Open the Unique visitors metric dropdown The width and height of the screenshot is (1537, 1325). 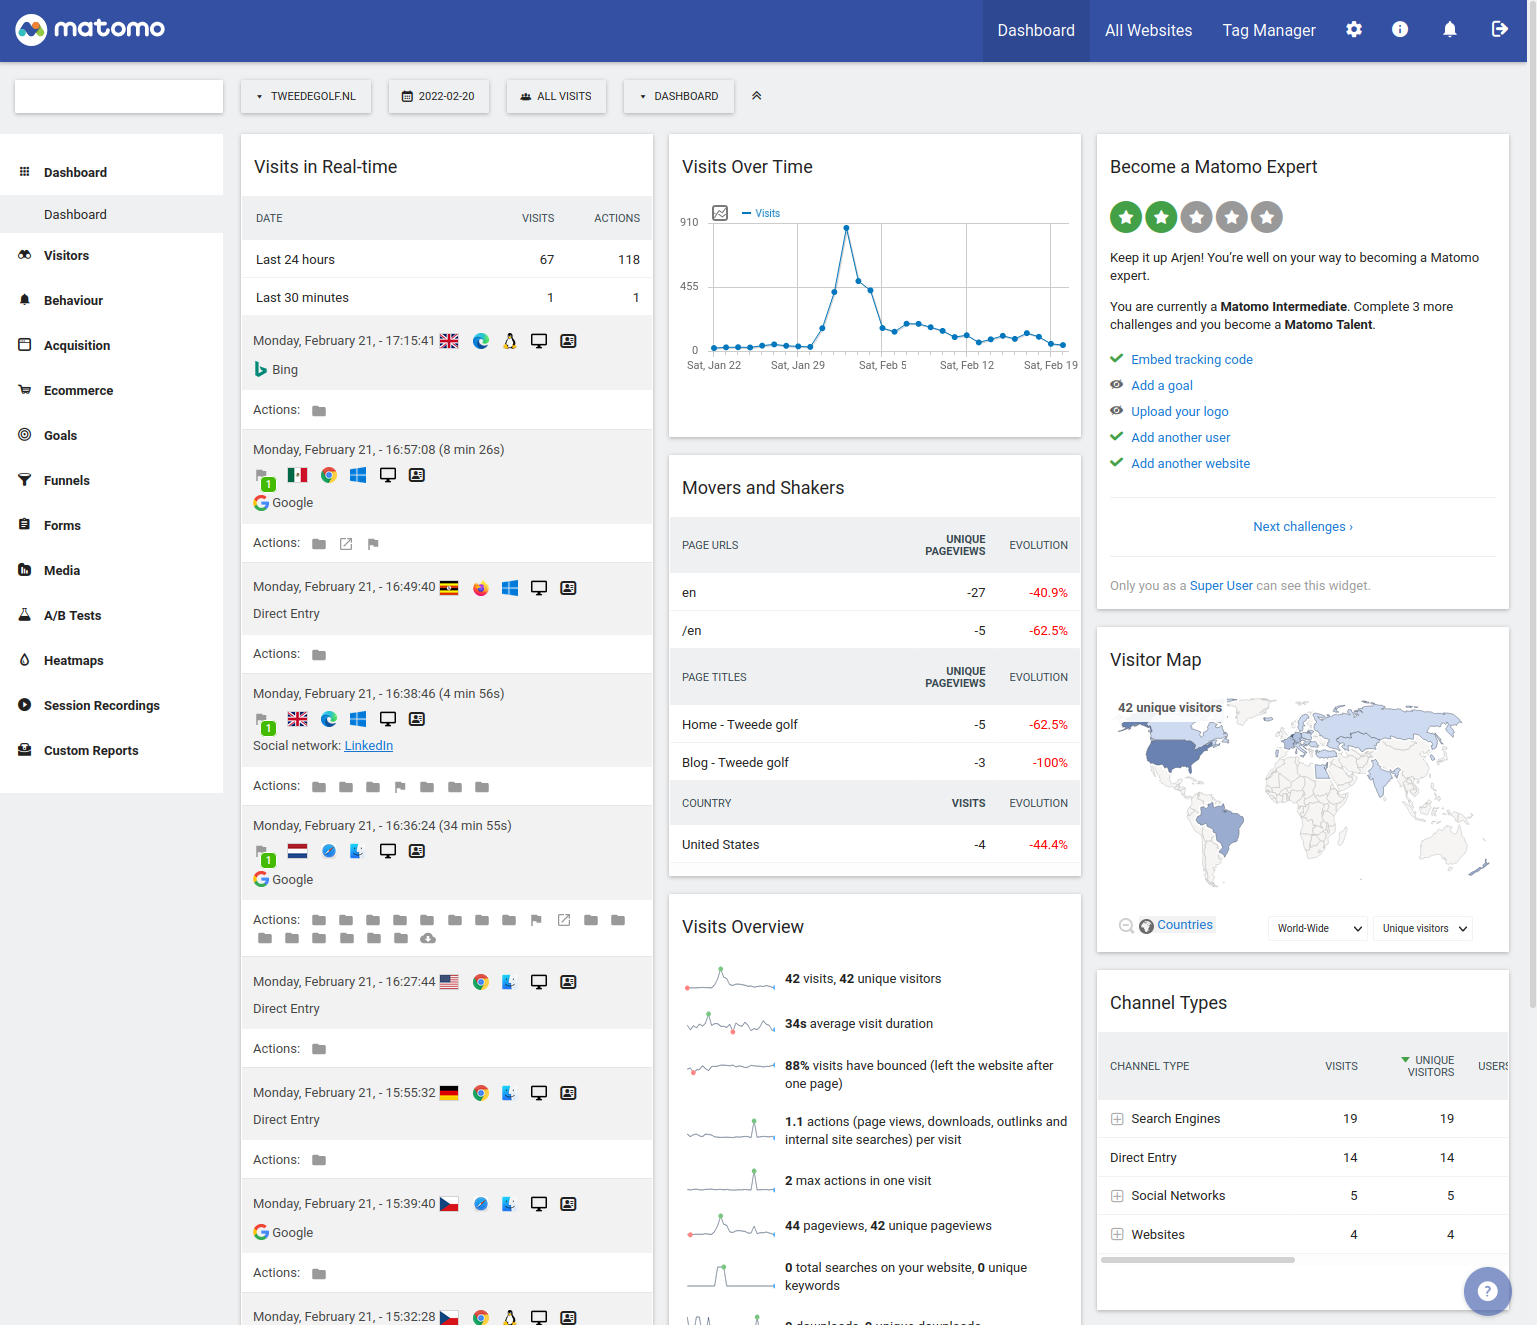point(1423,928)
